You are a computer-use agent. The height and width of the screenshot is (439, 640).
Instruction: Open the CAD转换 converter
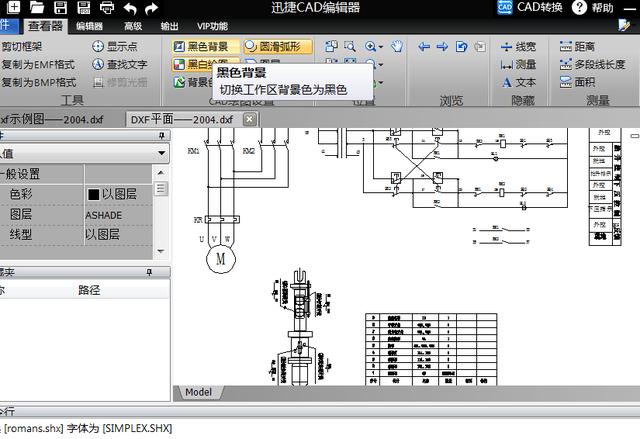tap(530, 7)
